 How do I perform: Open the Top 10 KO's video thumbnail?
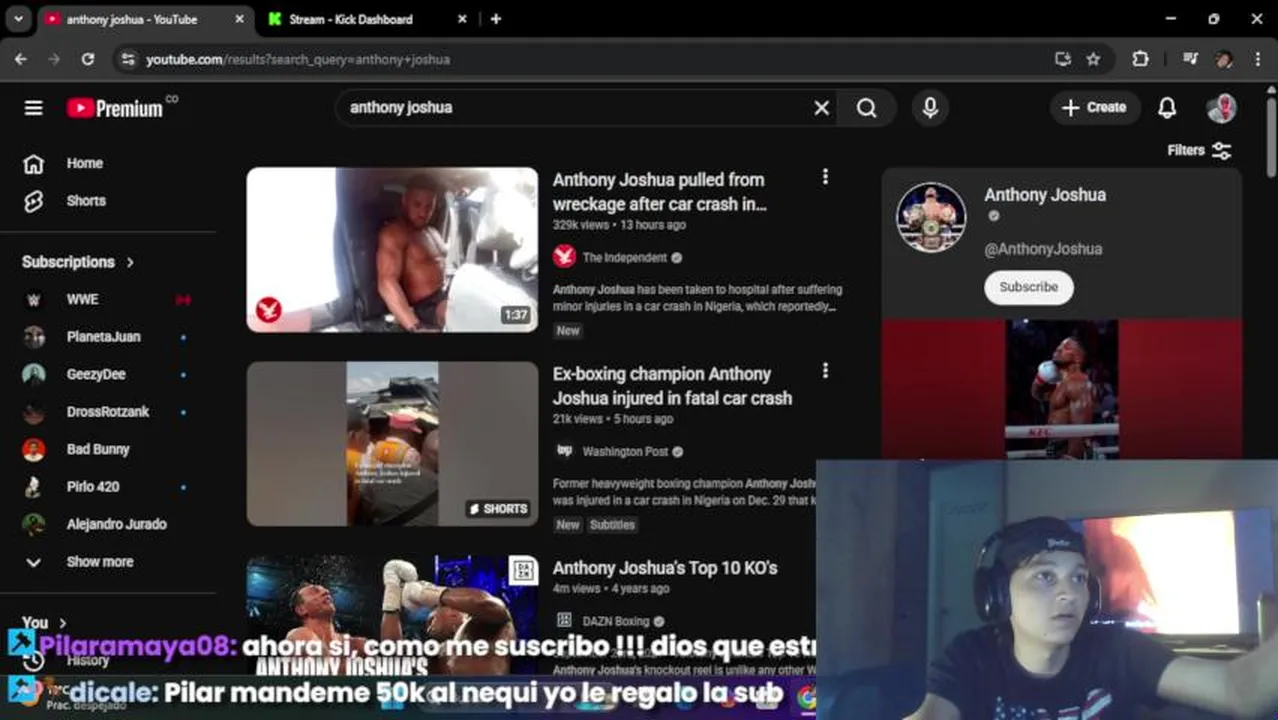[x=392, y=617]
